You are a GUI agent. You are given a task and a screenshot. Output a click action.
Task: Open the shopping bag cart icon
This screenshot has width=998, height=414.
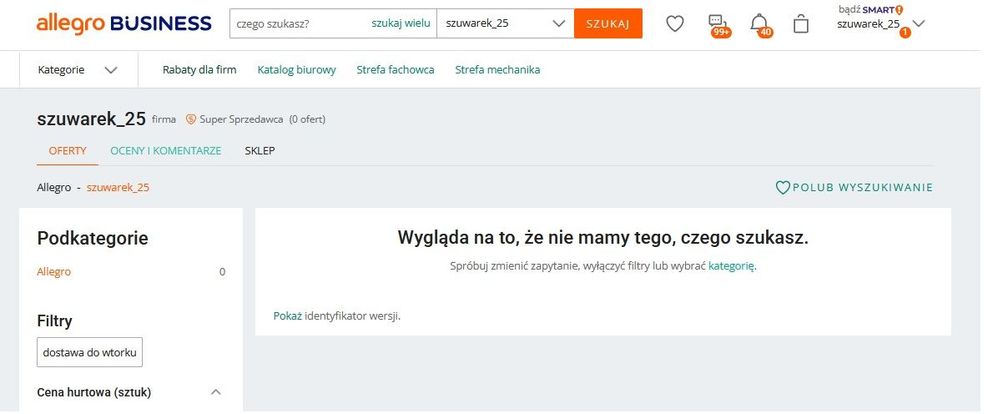tap(801, 24)
